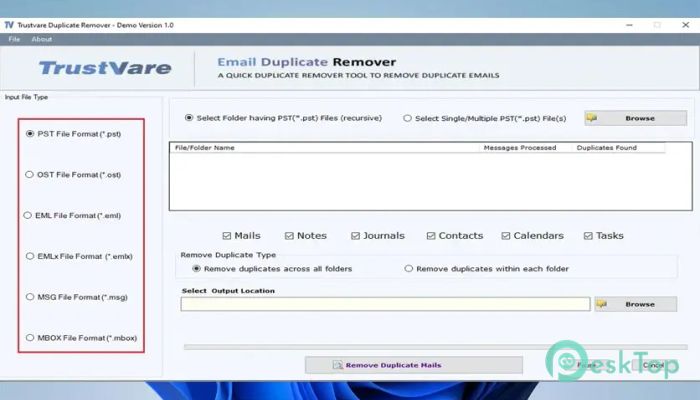Viewport: 700px width, 400px height.
Task: Uncheck the Tasks checkbox
Action: (x=588, y=236)
